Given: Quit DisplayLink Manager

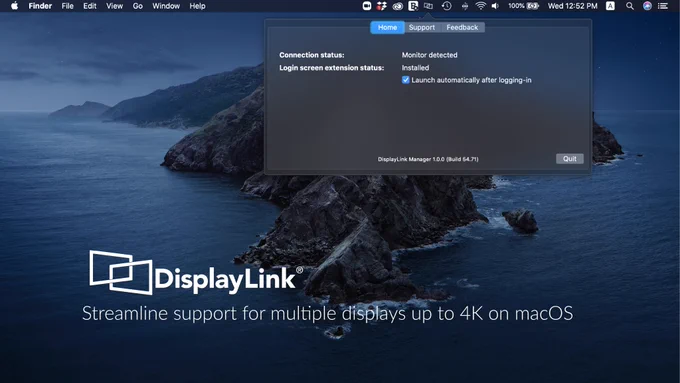Looking at the screenshot, I should point(569,159).
